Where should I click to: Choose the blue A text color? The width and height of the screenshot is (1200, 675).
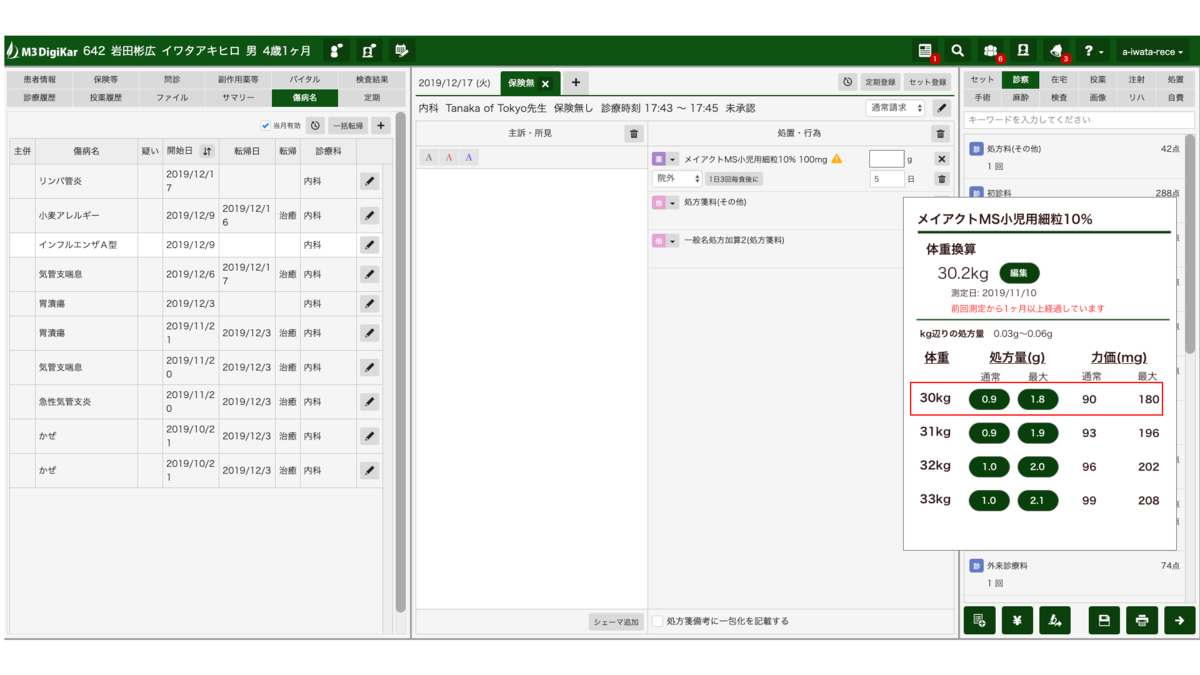click(x=469, y=157)
